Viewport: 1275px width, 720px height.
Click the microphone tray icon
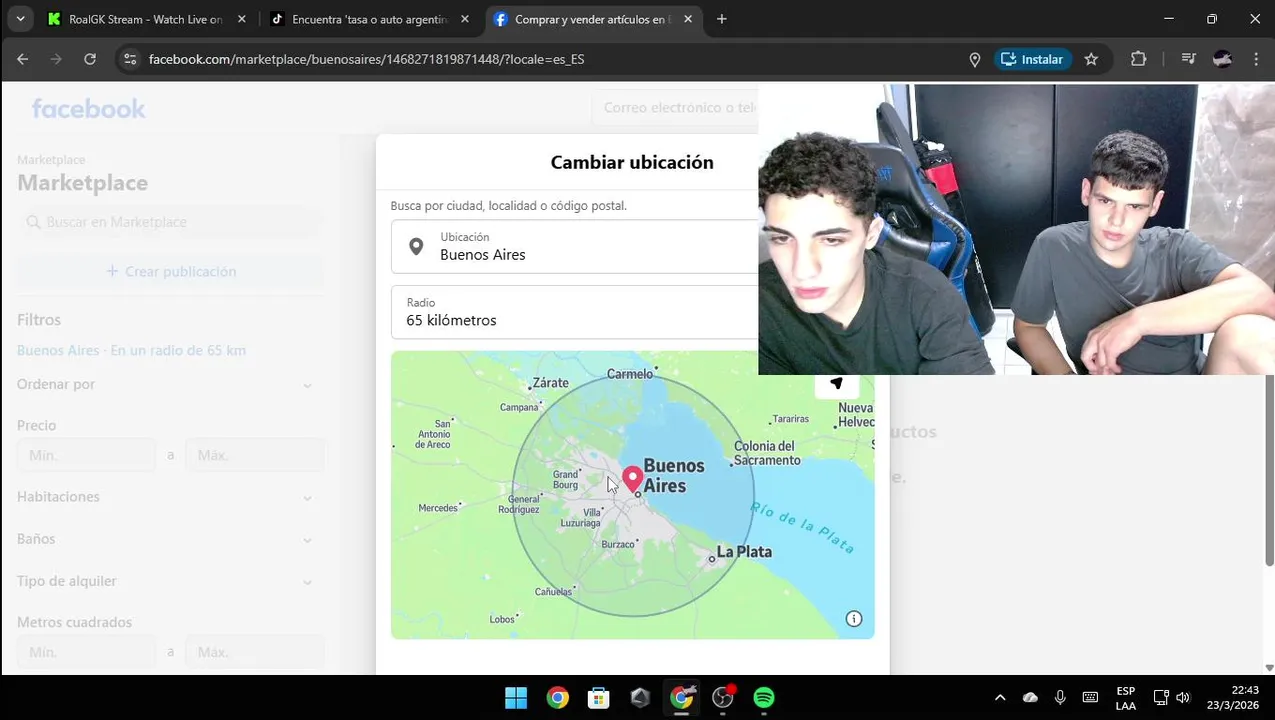click(x=1060, y=698)
